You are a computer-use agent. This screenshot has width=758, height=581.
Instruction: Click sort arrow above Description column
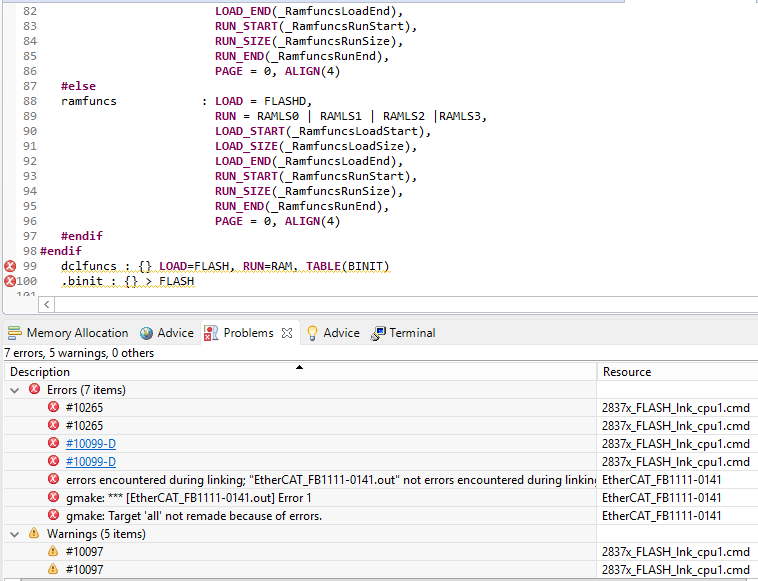tap(299, 367)
